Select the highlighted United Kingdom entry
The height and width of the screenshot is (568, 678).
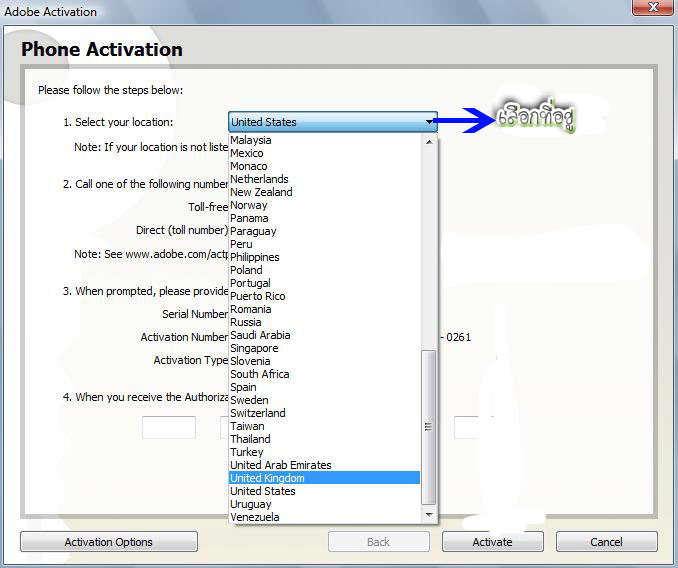click(325, 478)
